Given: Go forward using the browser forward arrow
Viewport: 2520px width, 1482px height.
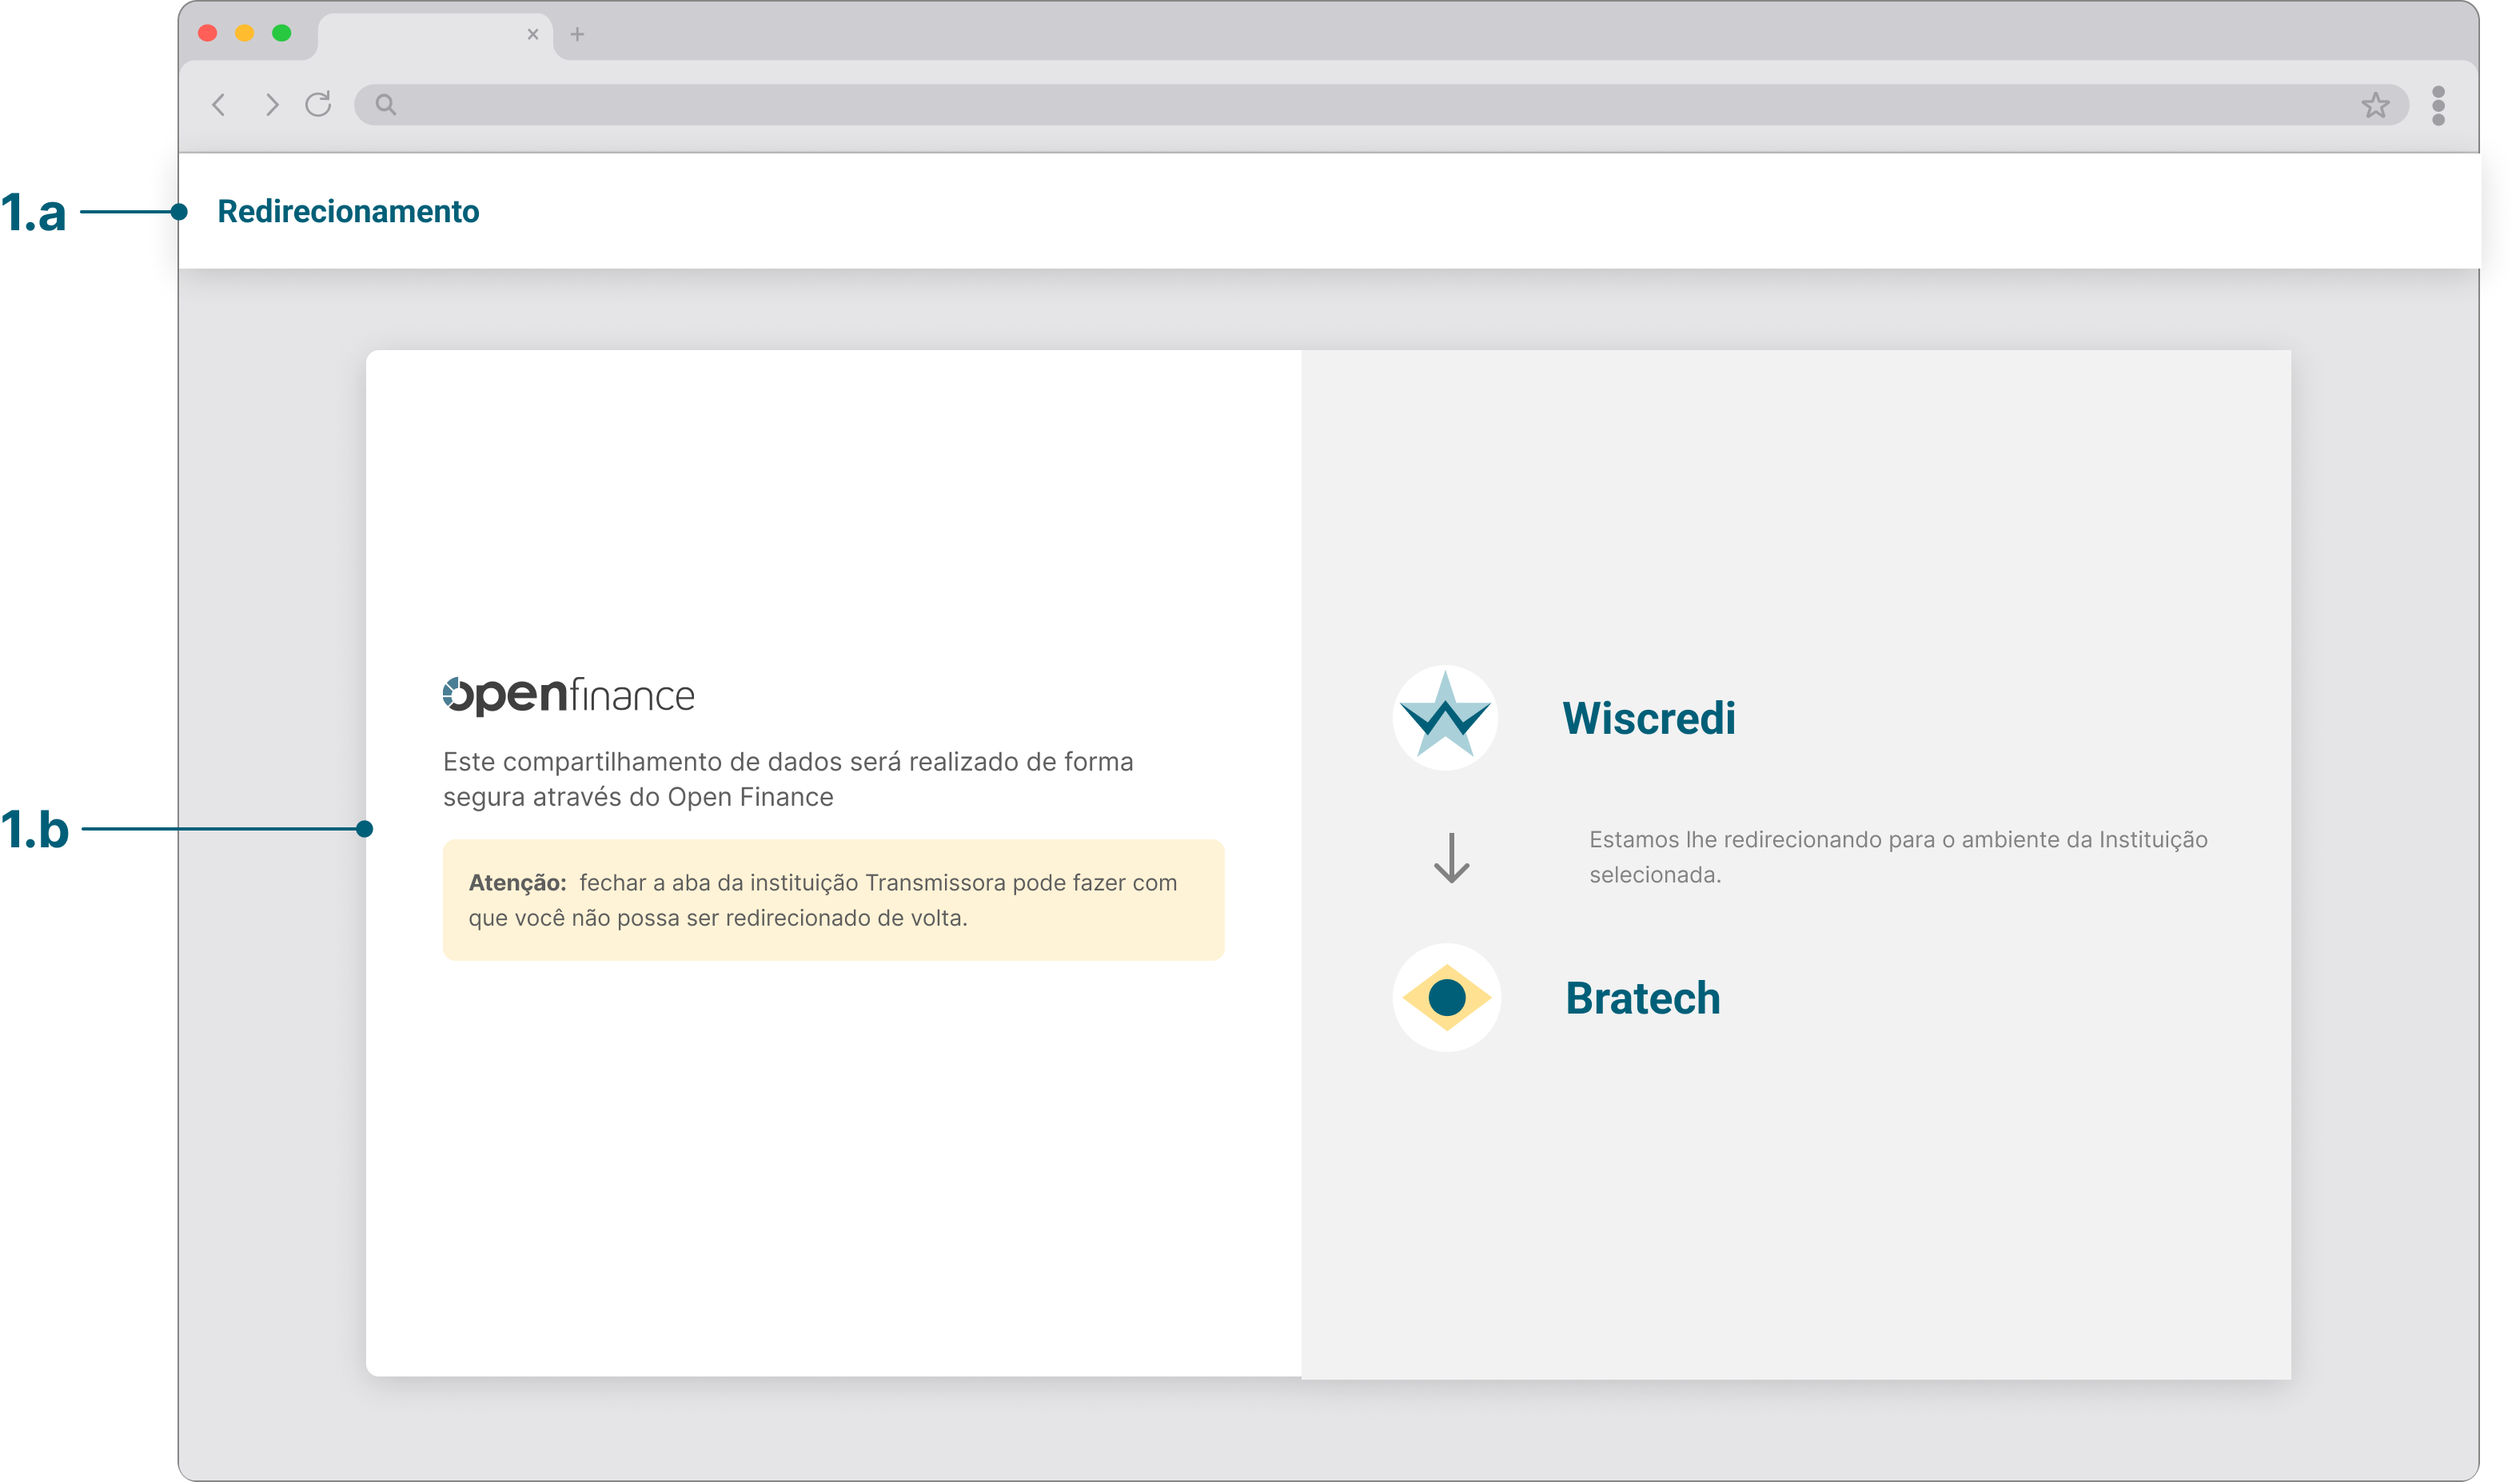Looking at the screenshot, I should [272, 105].
